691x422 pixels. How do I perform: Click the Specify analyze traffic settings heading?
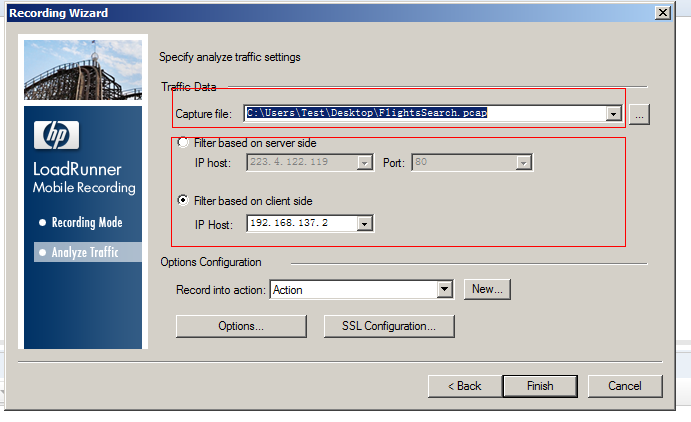click(230, 57)
